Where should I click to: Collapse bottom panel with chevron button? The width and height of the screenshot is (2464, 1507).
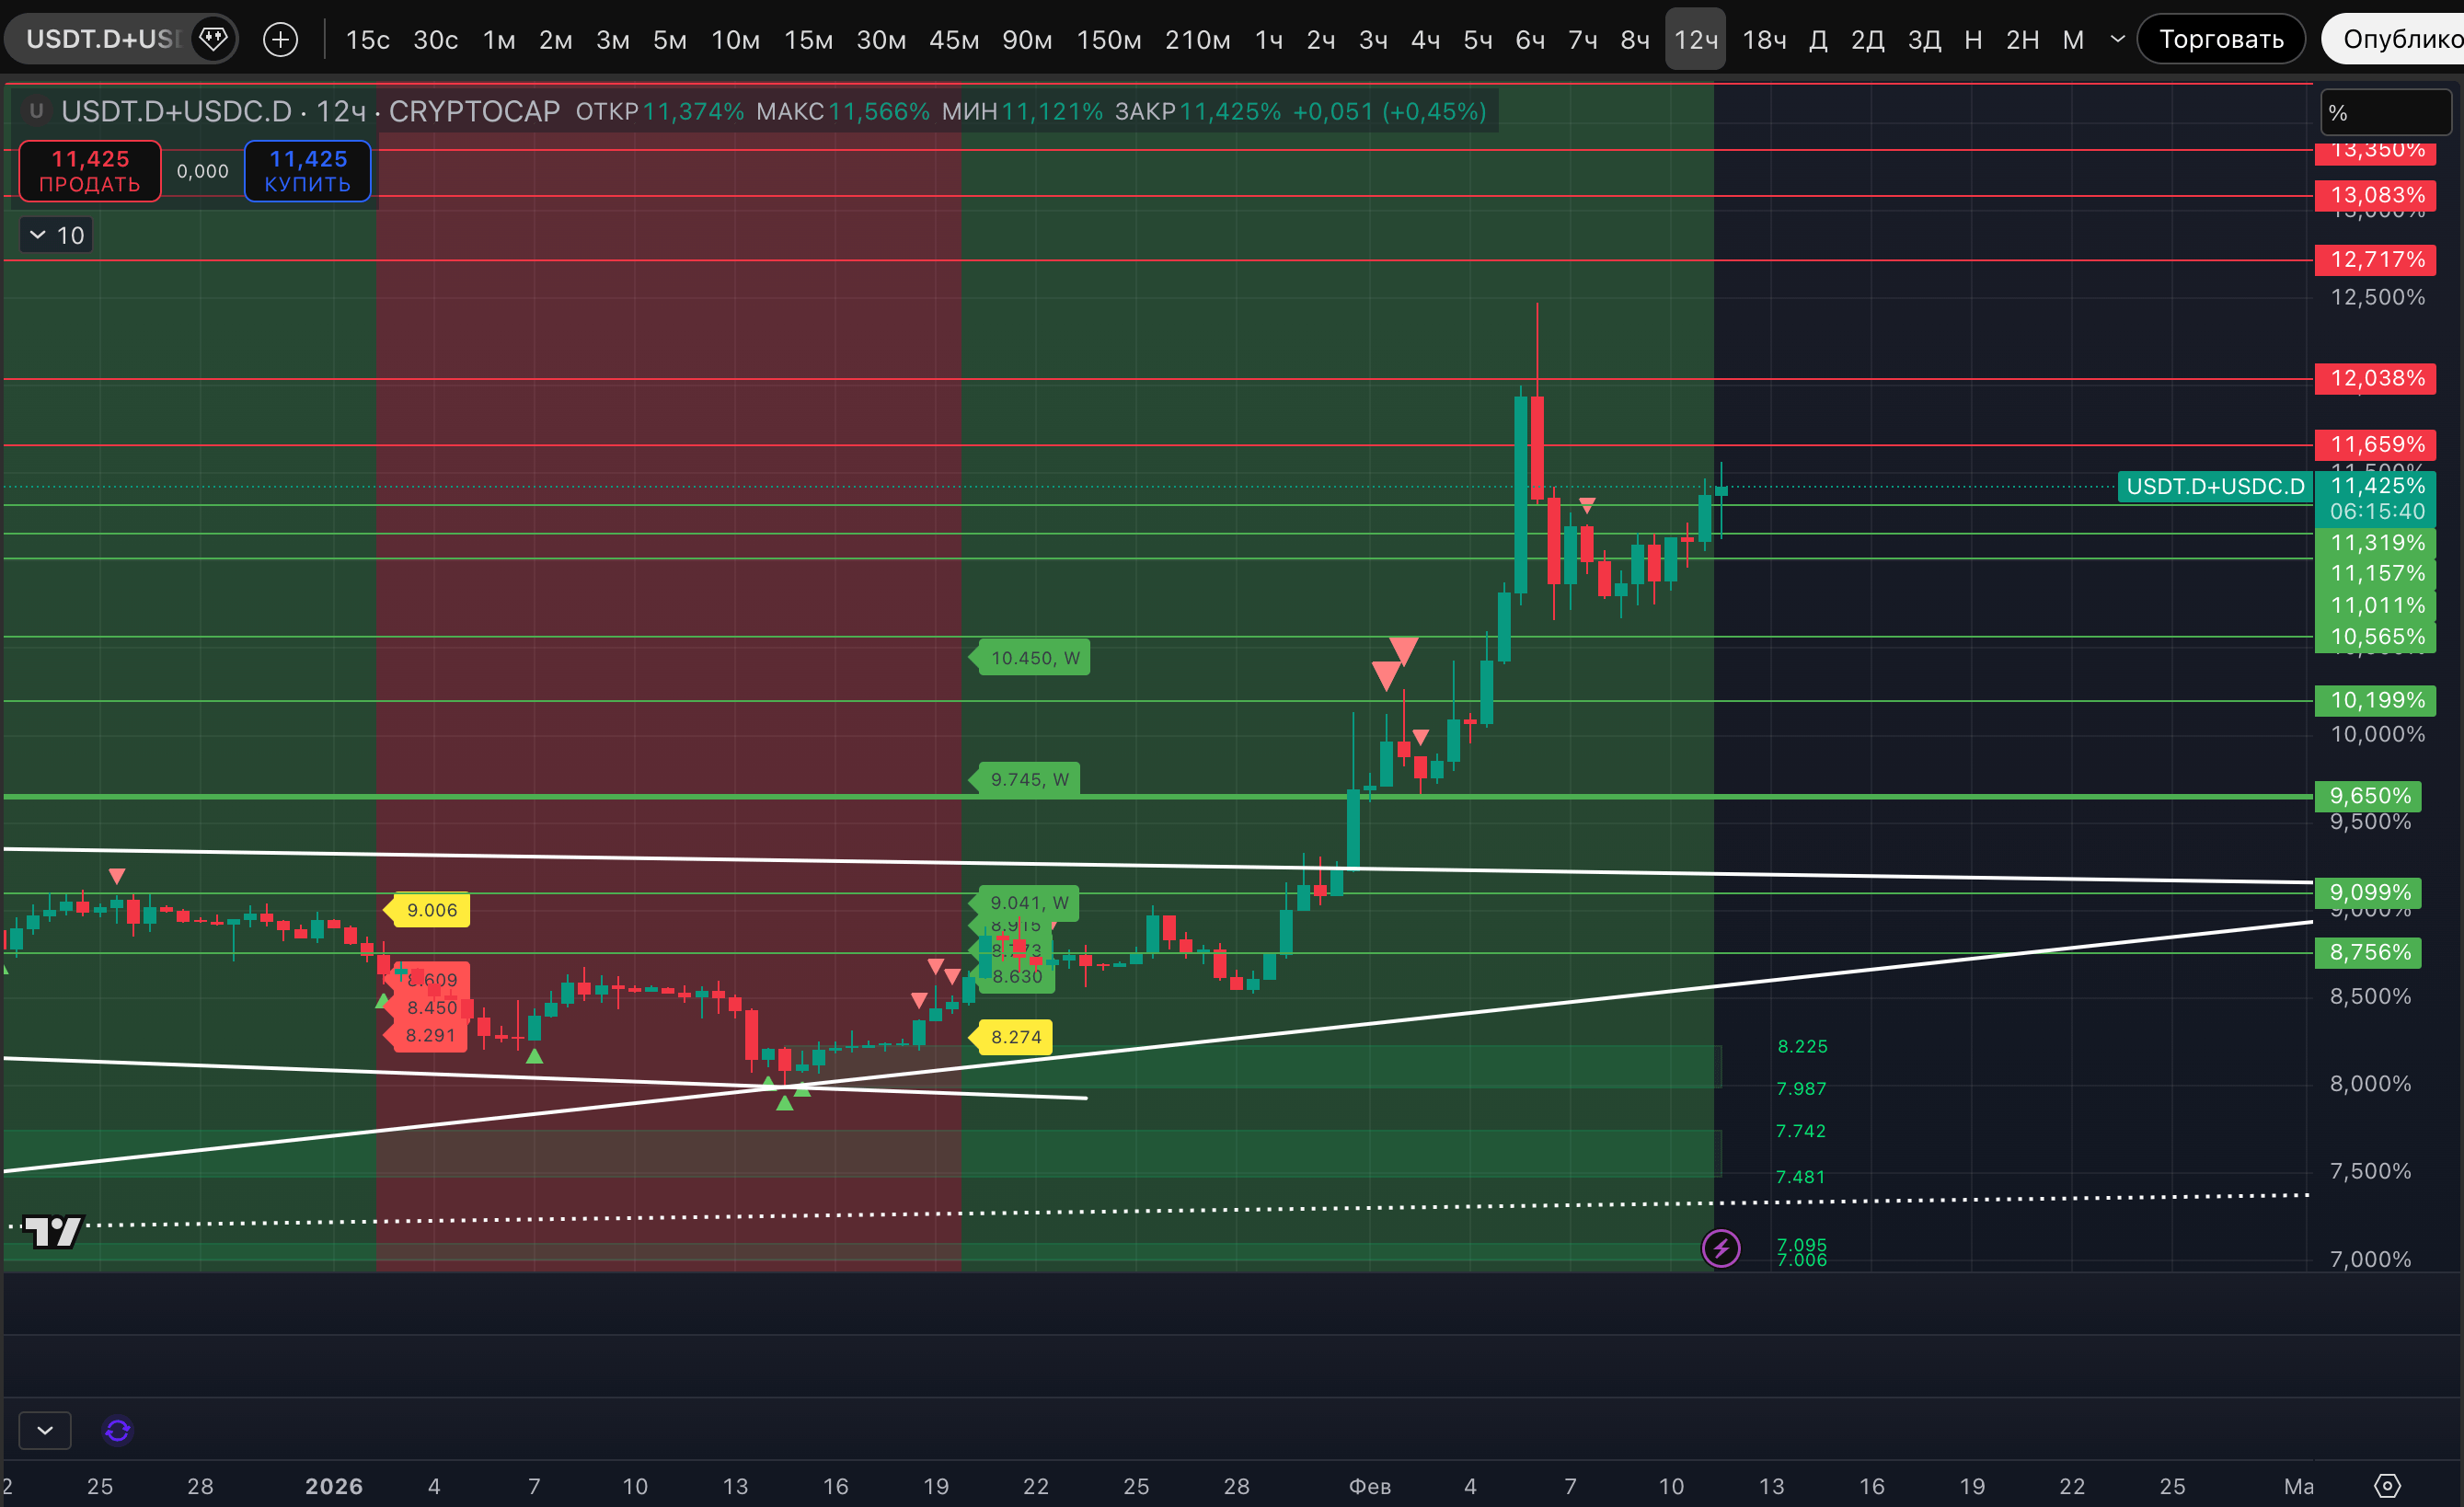coord(45,1431)
